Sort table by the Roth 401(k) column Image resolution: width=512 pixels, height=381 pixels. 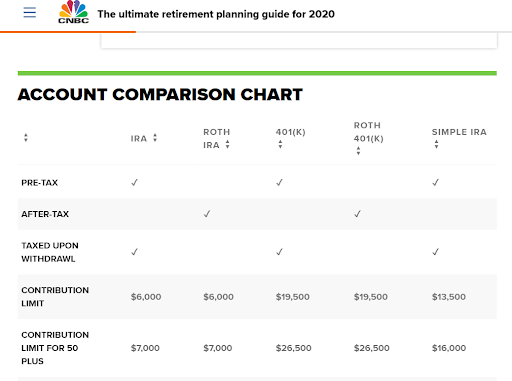pyautogui.click(x=358, y=151)
